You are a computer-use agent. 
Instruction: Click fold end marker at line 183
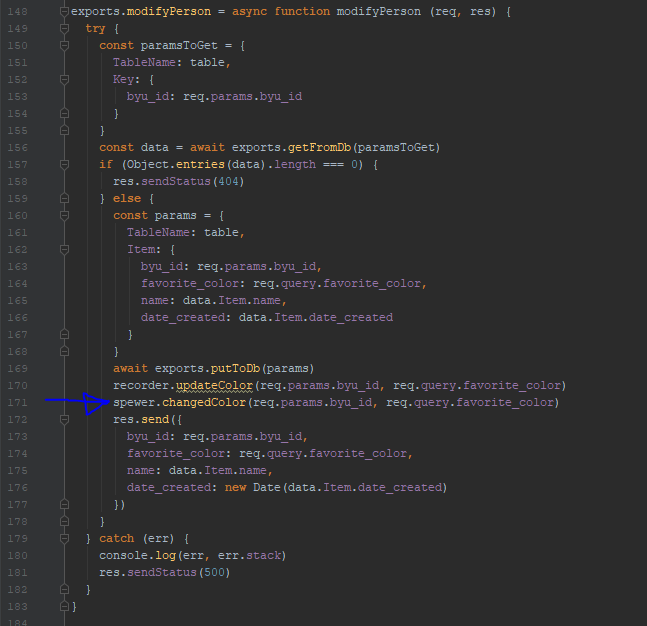click(64, 606)
